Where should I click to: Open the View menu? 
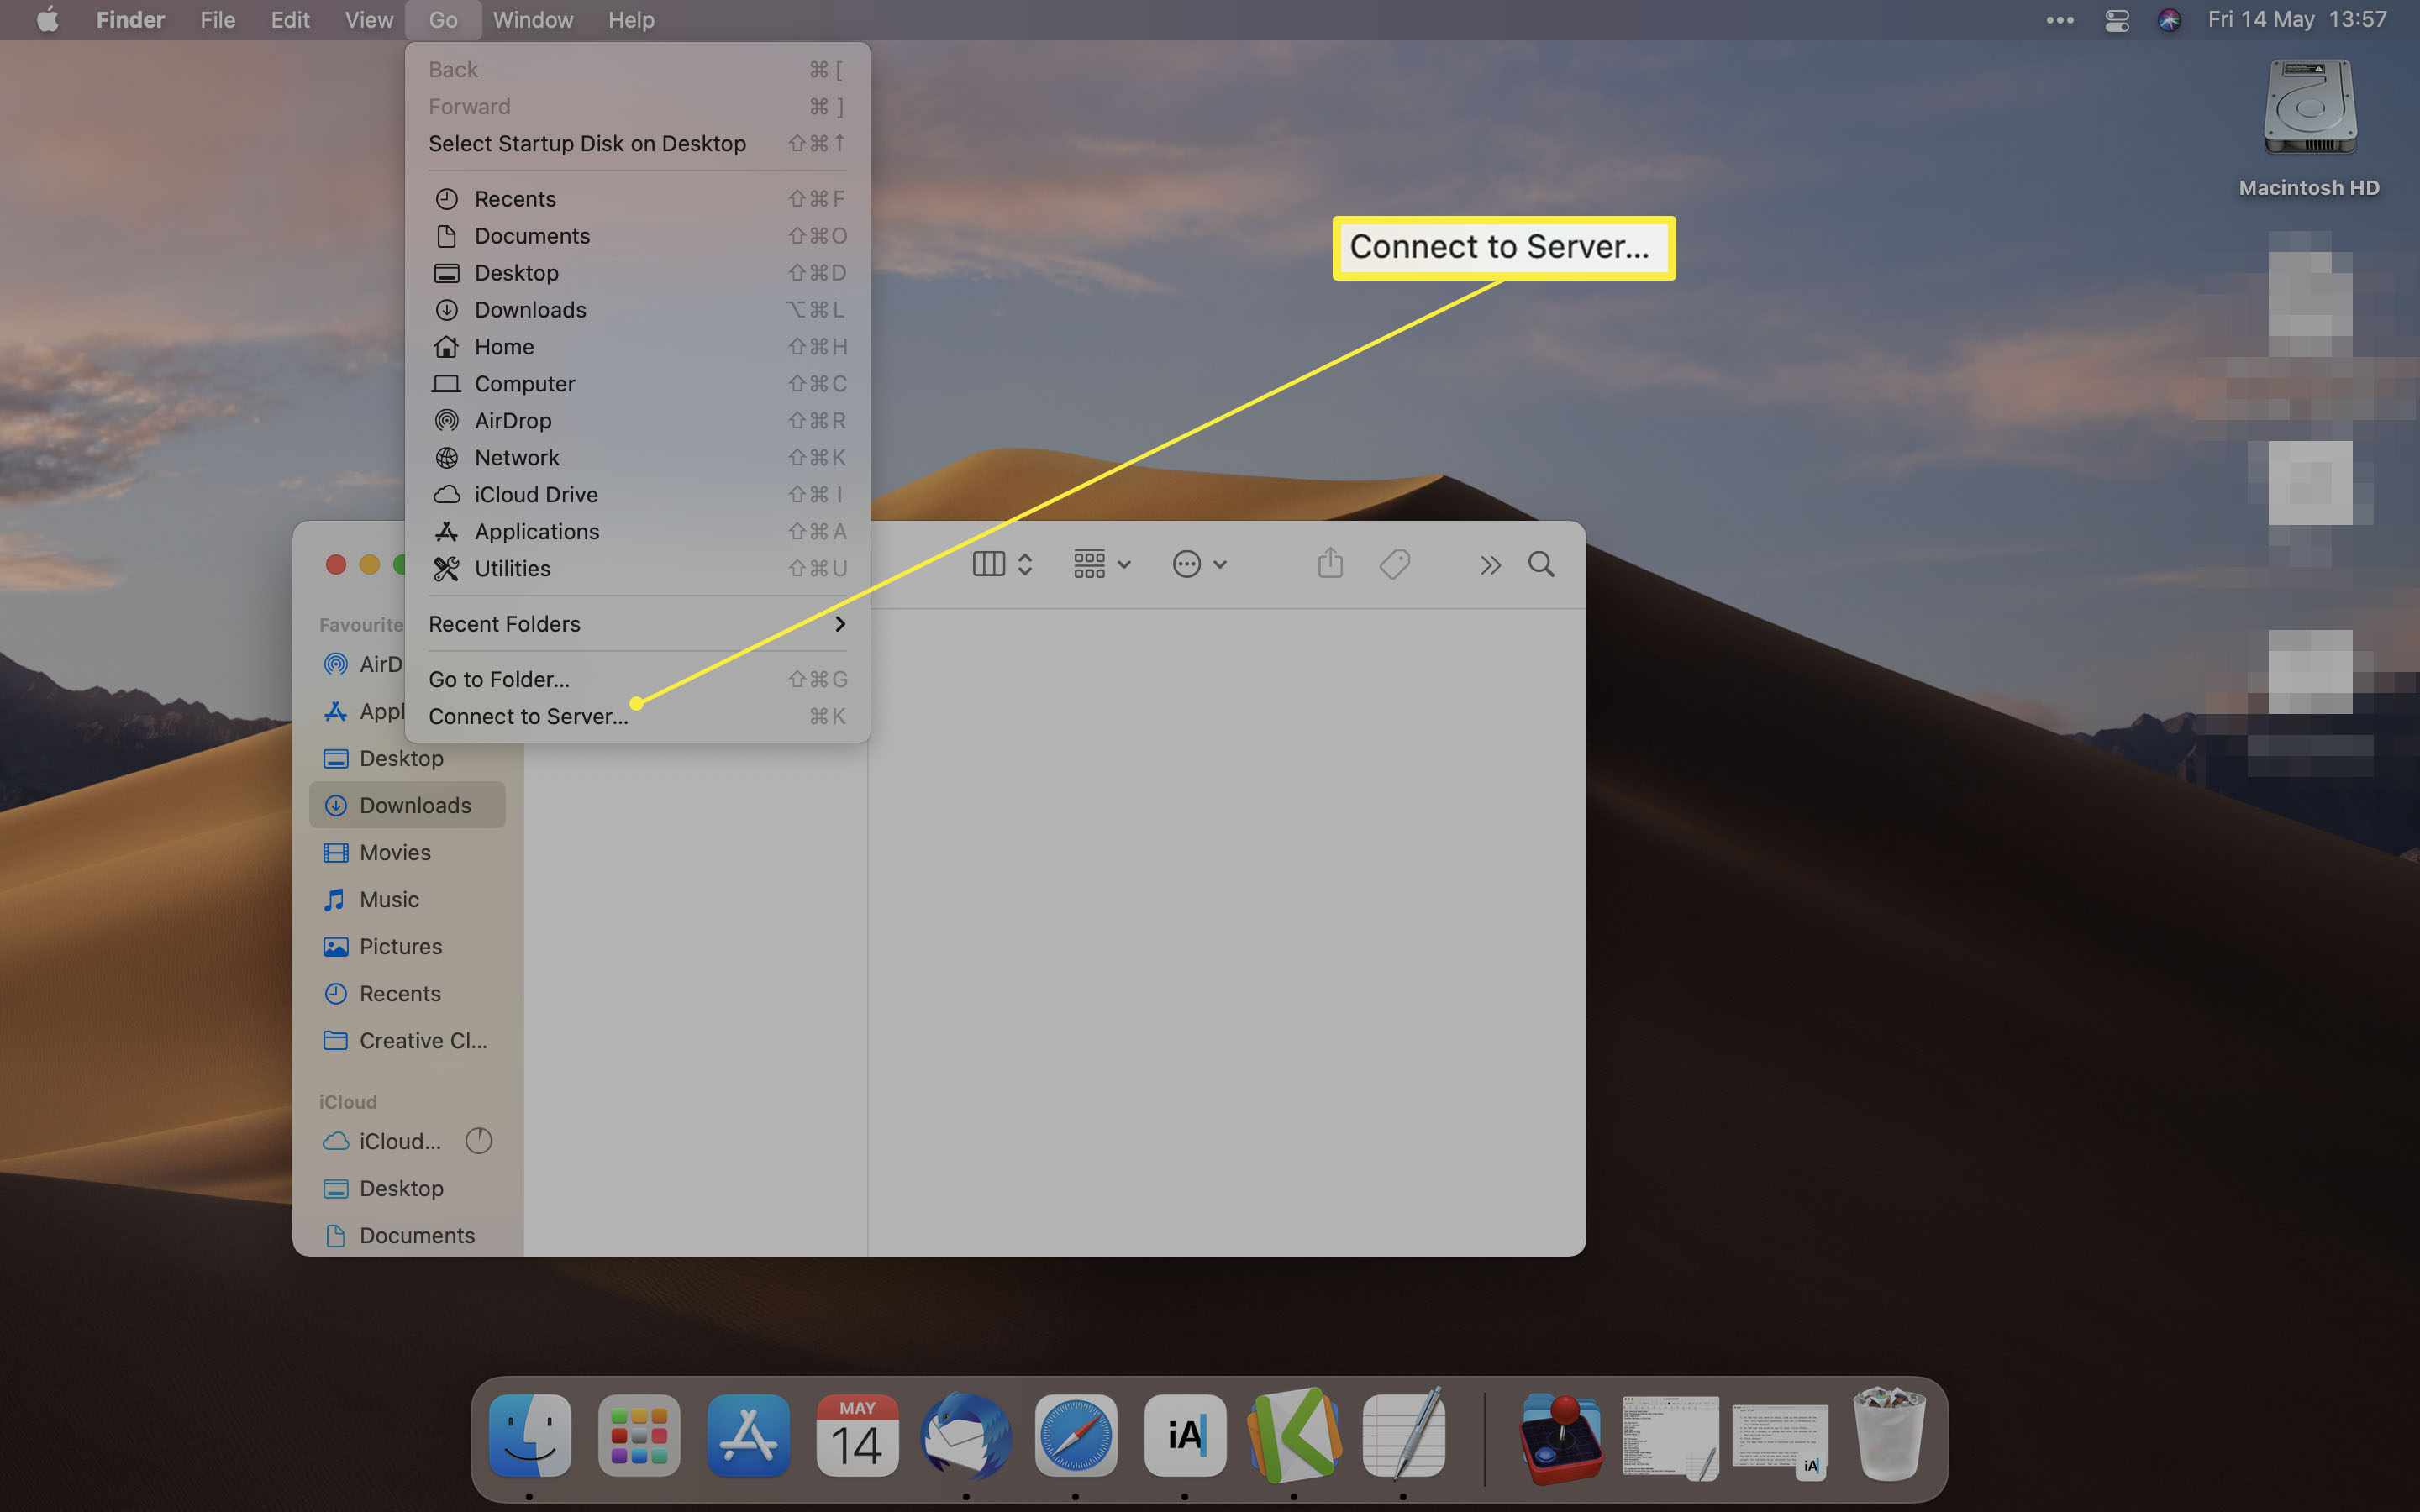click(x=369, y=20)
